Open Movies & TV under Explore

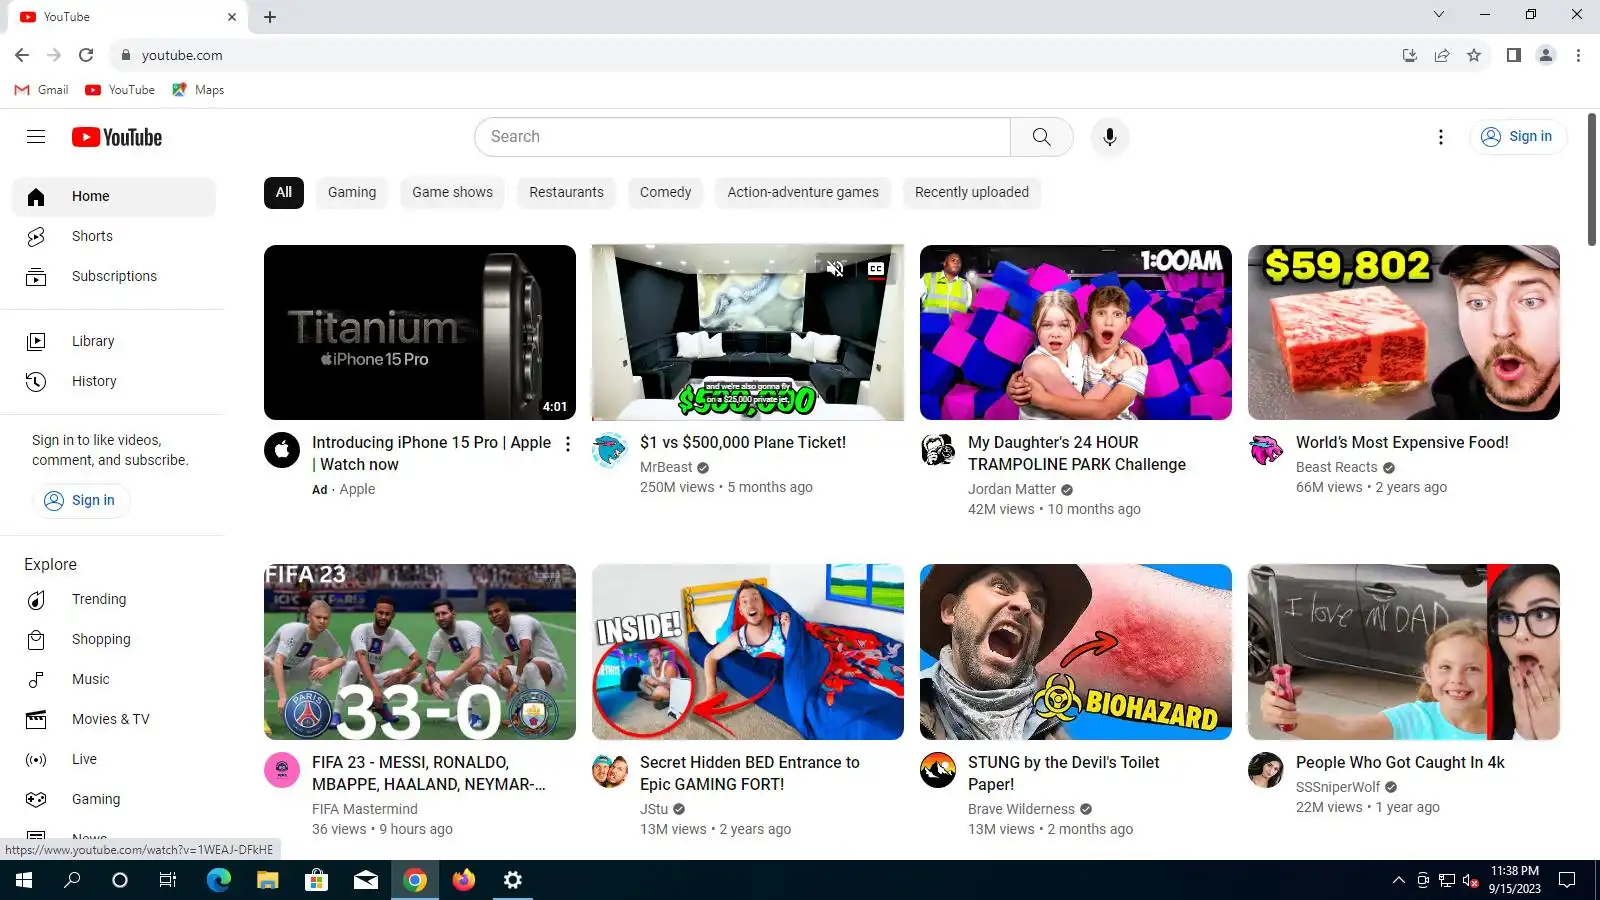point(114,719)
